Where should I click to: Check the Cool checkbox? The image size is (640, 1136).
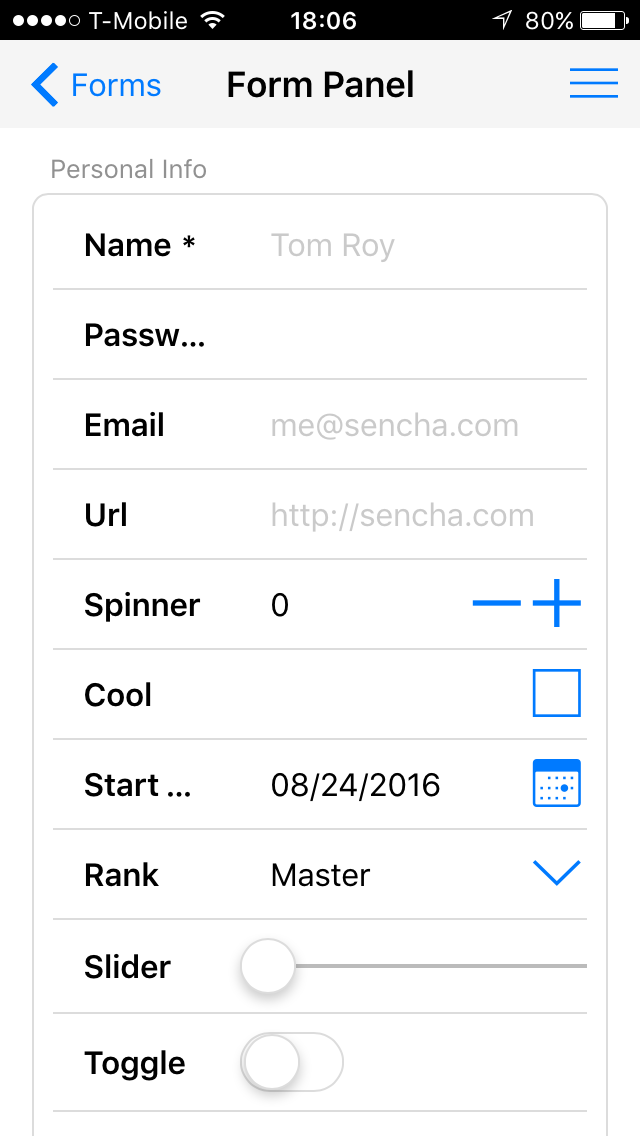pos(557,694)
